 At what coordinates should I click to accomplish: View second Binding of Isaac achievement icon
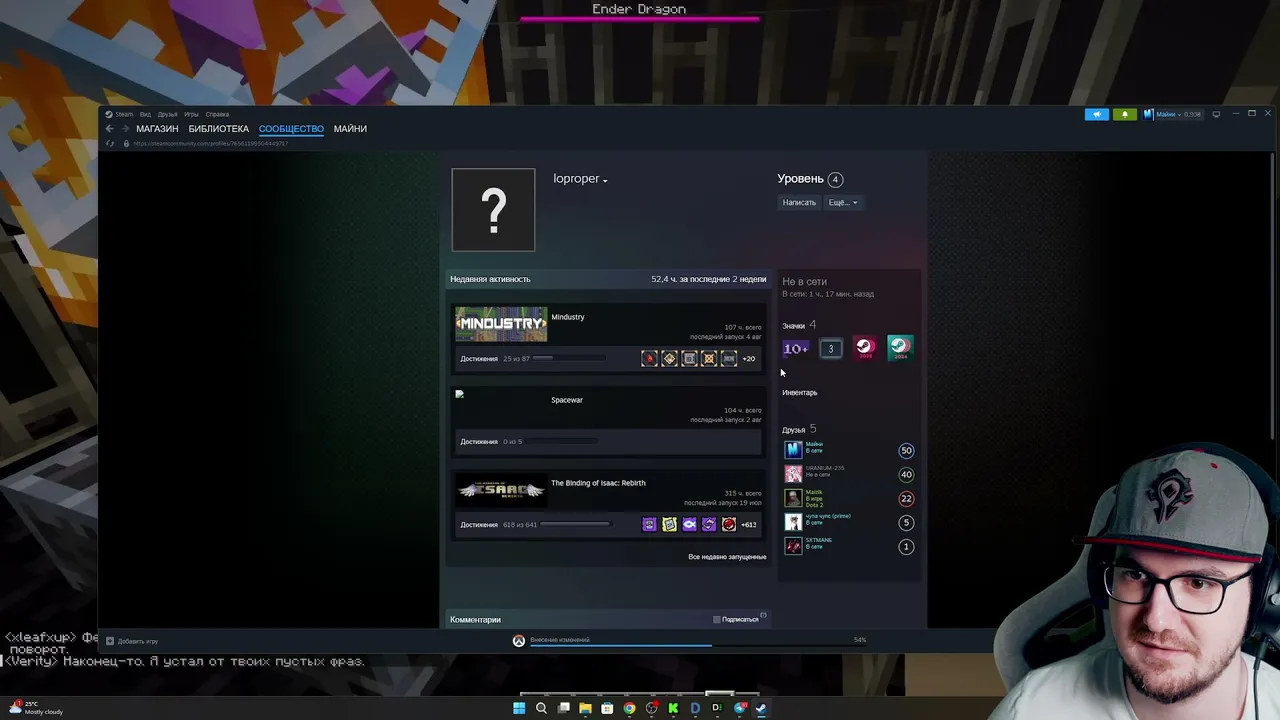669,524
